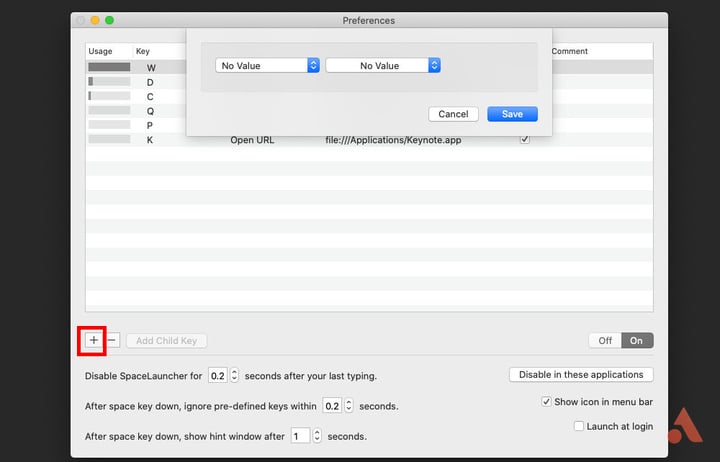This screenshot has width=720, height=462.
Task: Enable Launch at login checkbox
Action: 579,426
